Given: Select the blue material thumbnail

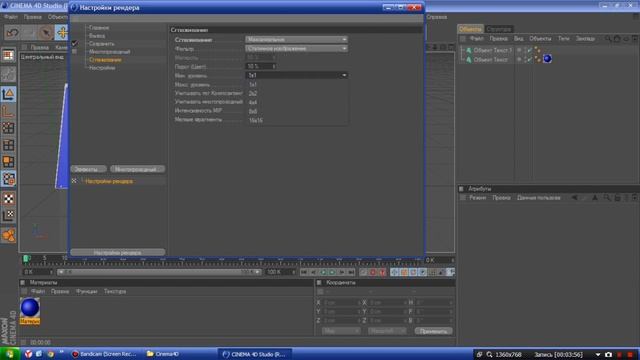Looking at the screenshot, I should [x=30, y=308].
